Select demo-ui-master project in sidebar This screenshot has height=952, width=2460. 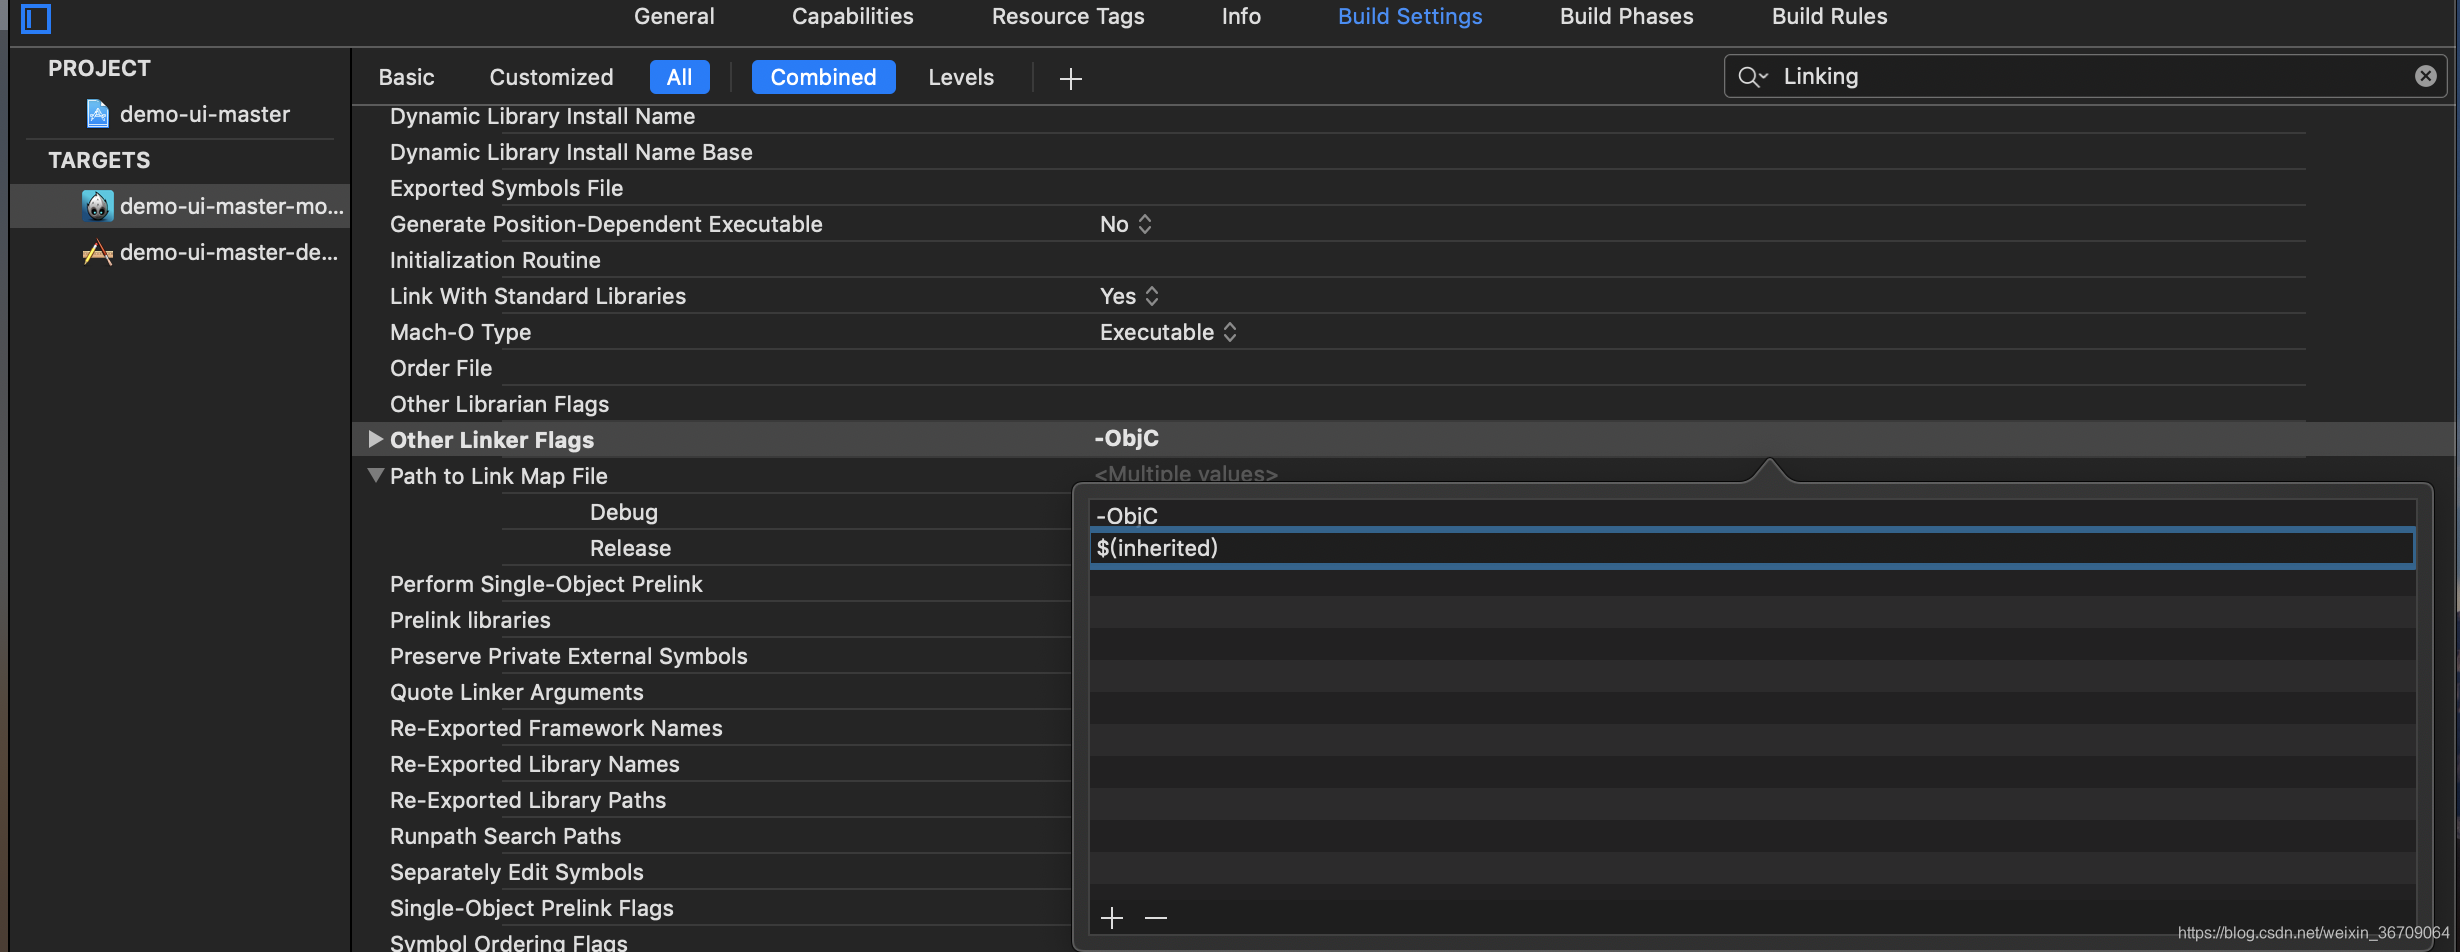(205, 114)
